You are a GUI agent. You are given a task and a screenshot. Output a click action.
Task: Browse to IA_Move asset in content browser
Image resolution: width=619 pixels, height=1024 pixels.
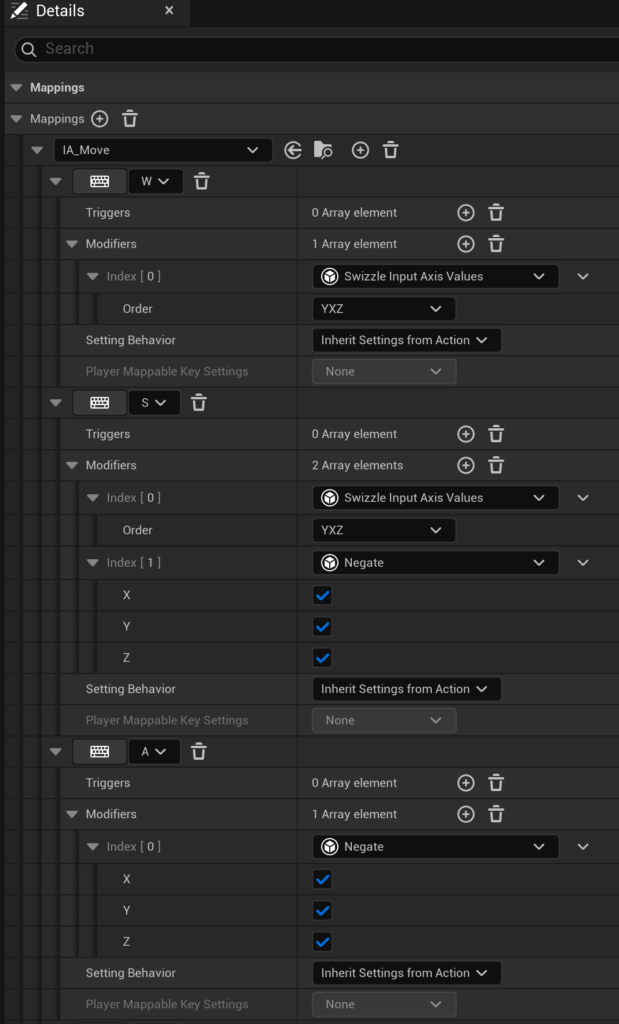(323, 150)
